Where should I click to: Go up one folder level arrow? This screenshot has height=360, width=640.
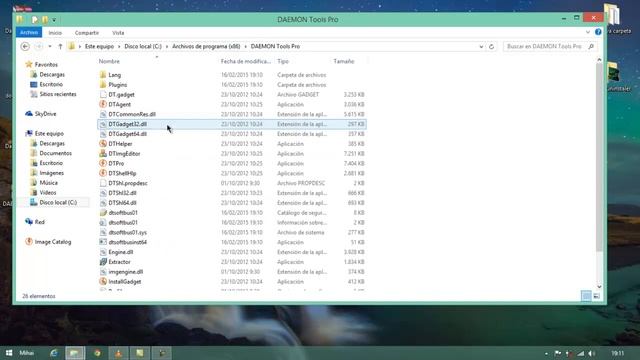(x=60, y=47)
